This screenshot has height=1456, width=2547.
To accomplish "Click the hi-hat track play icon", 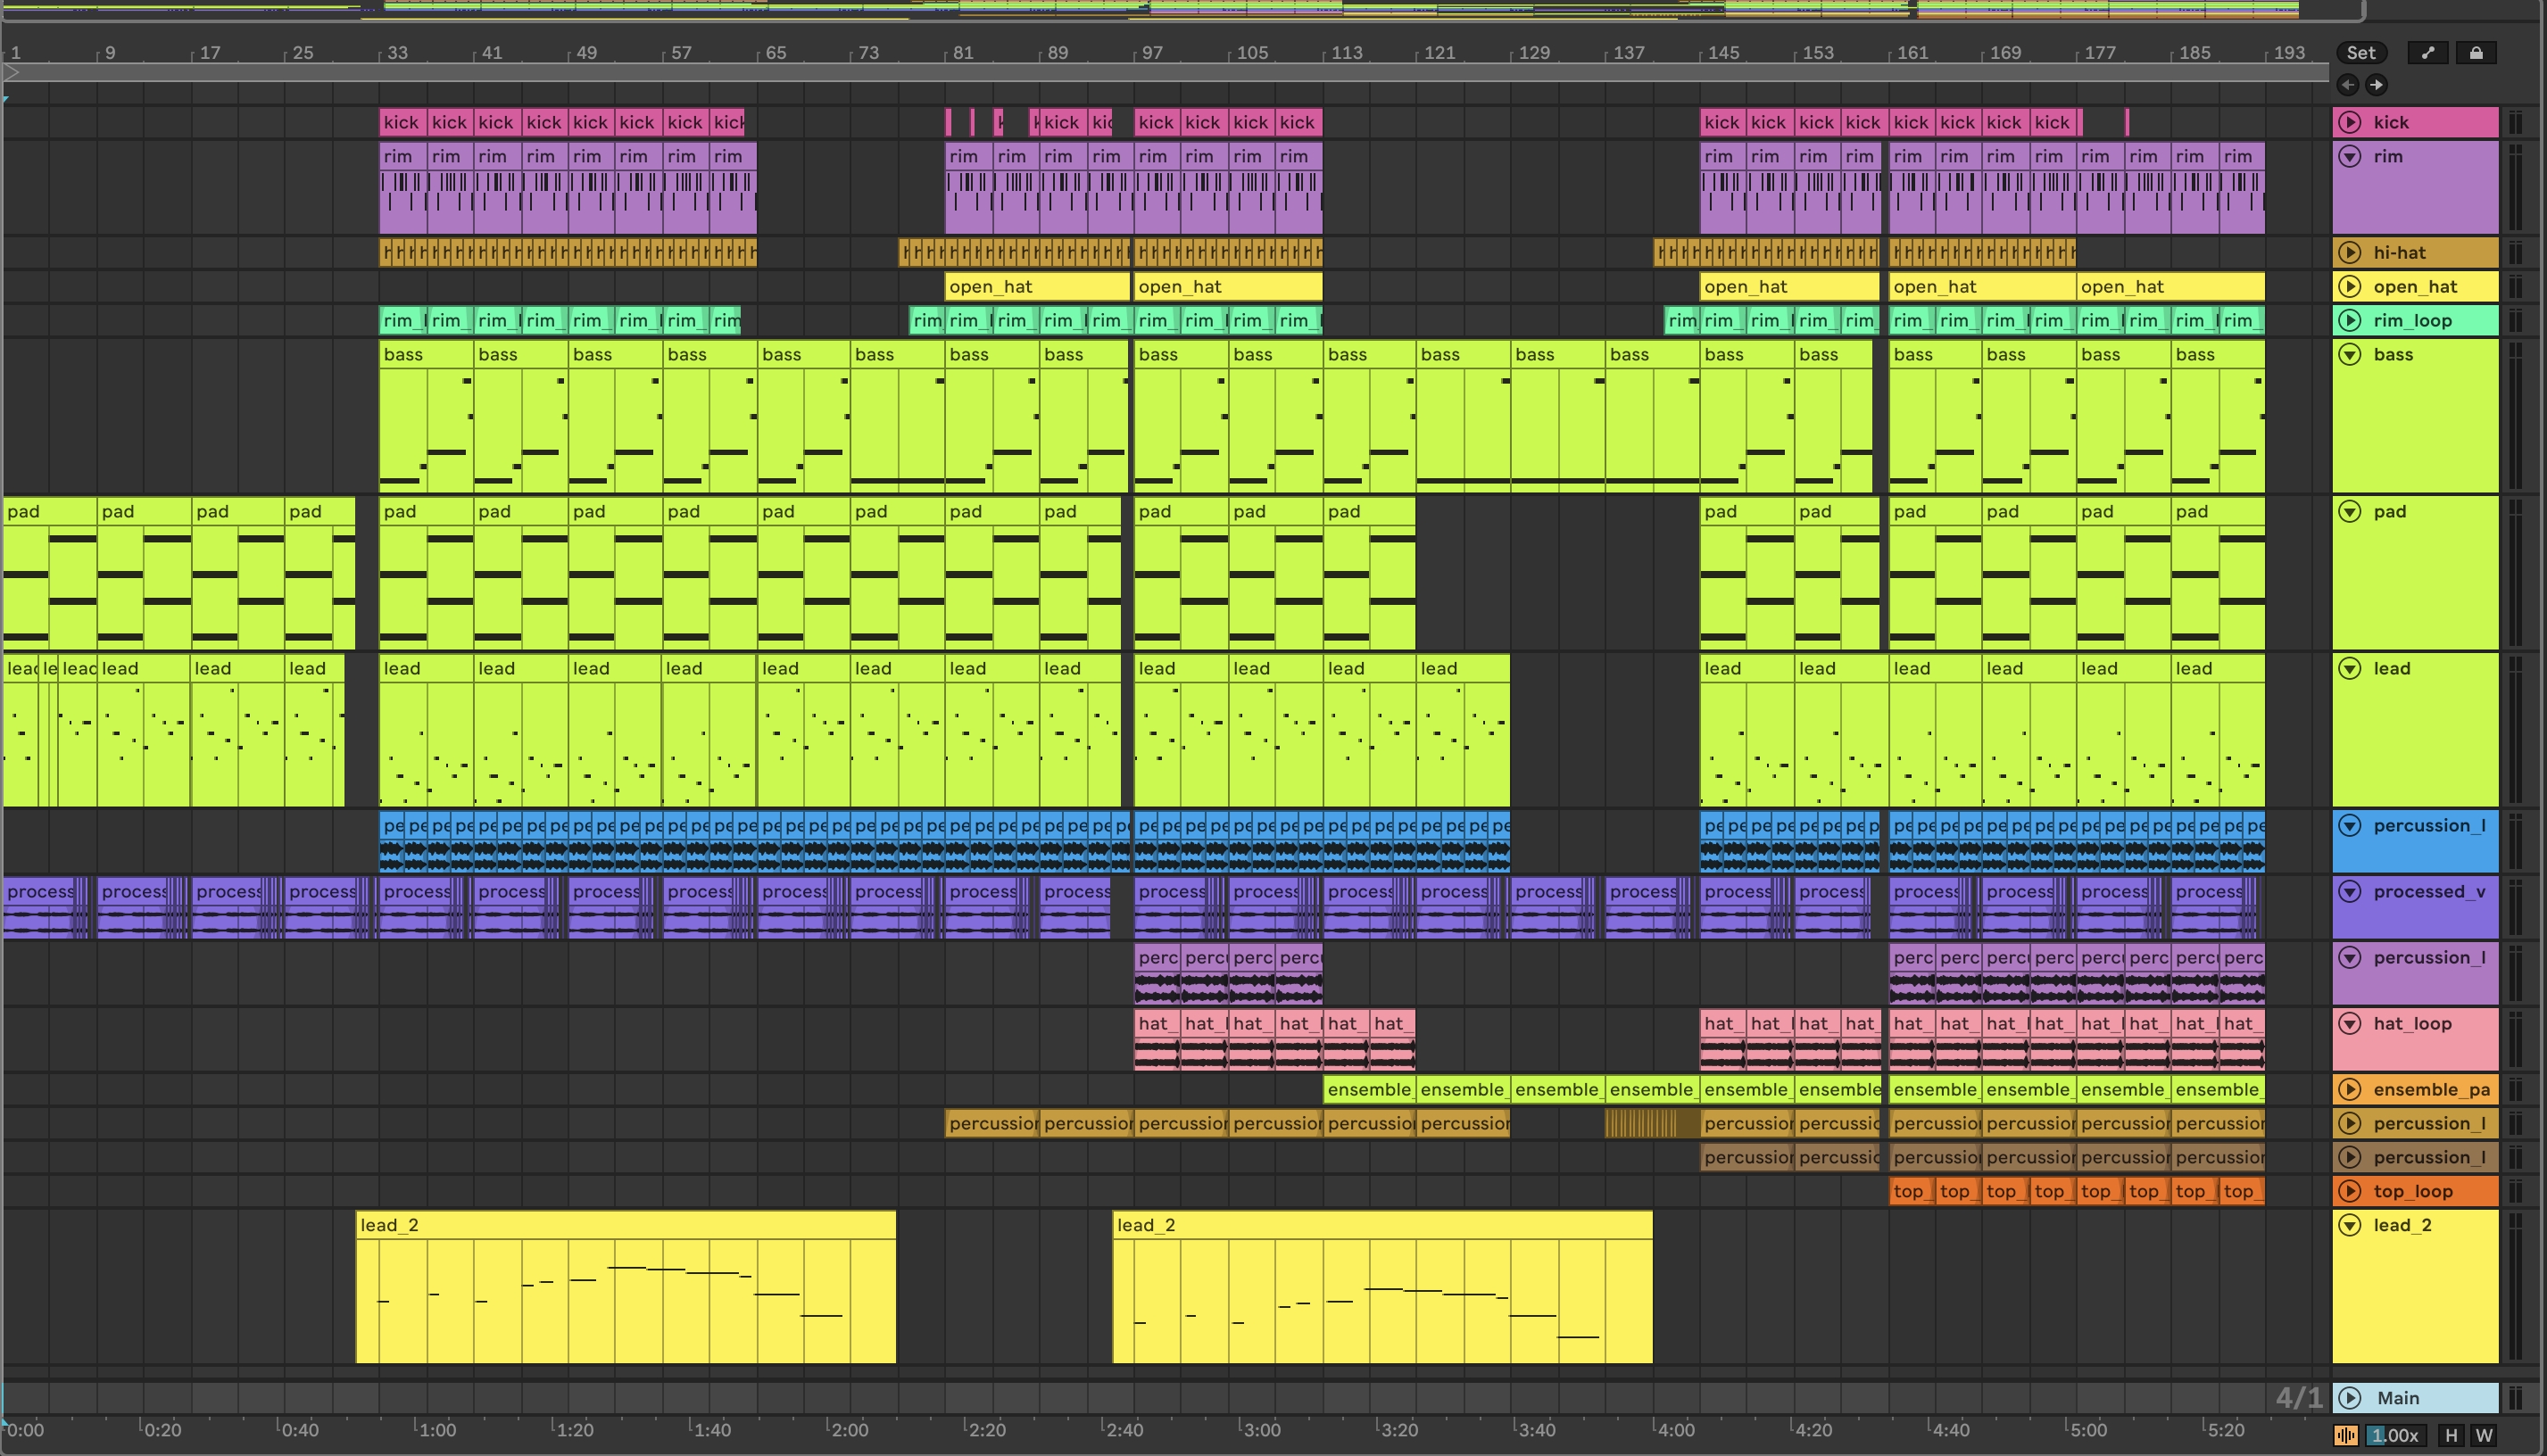I will [2350, 252].
